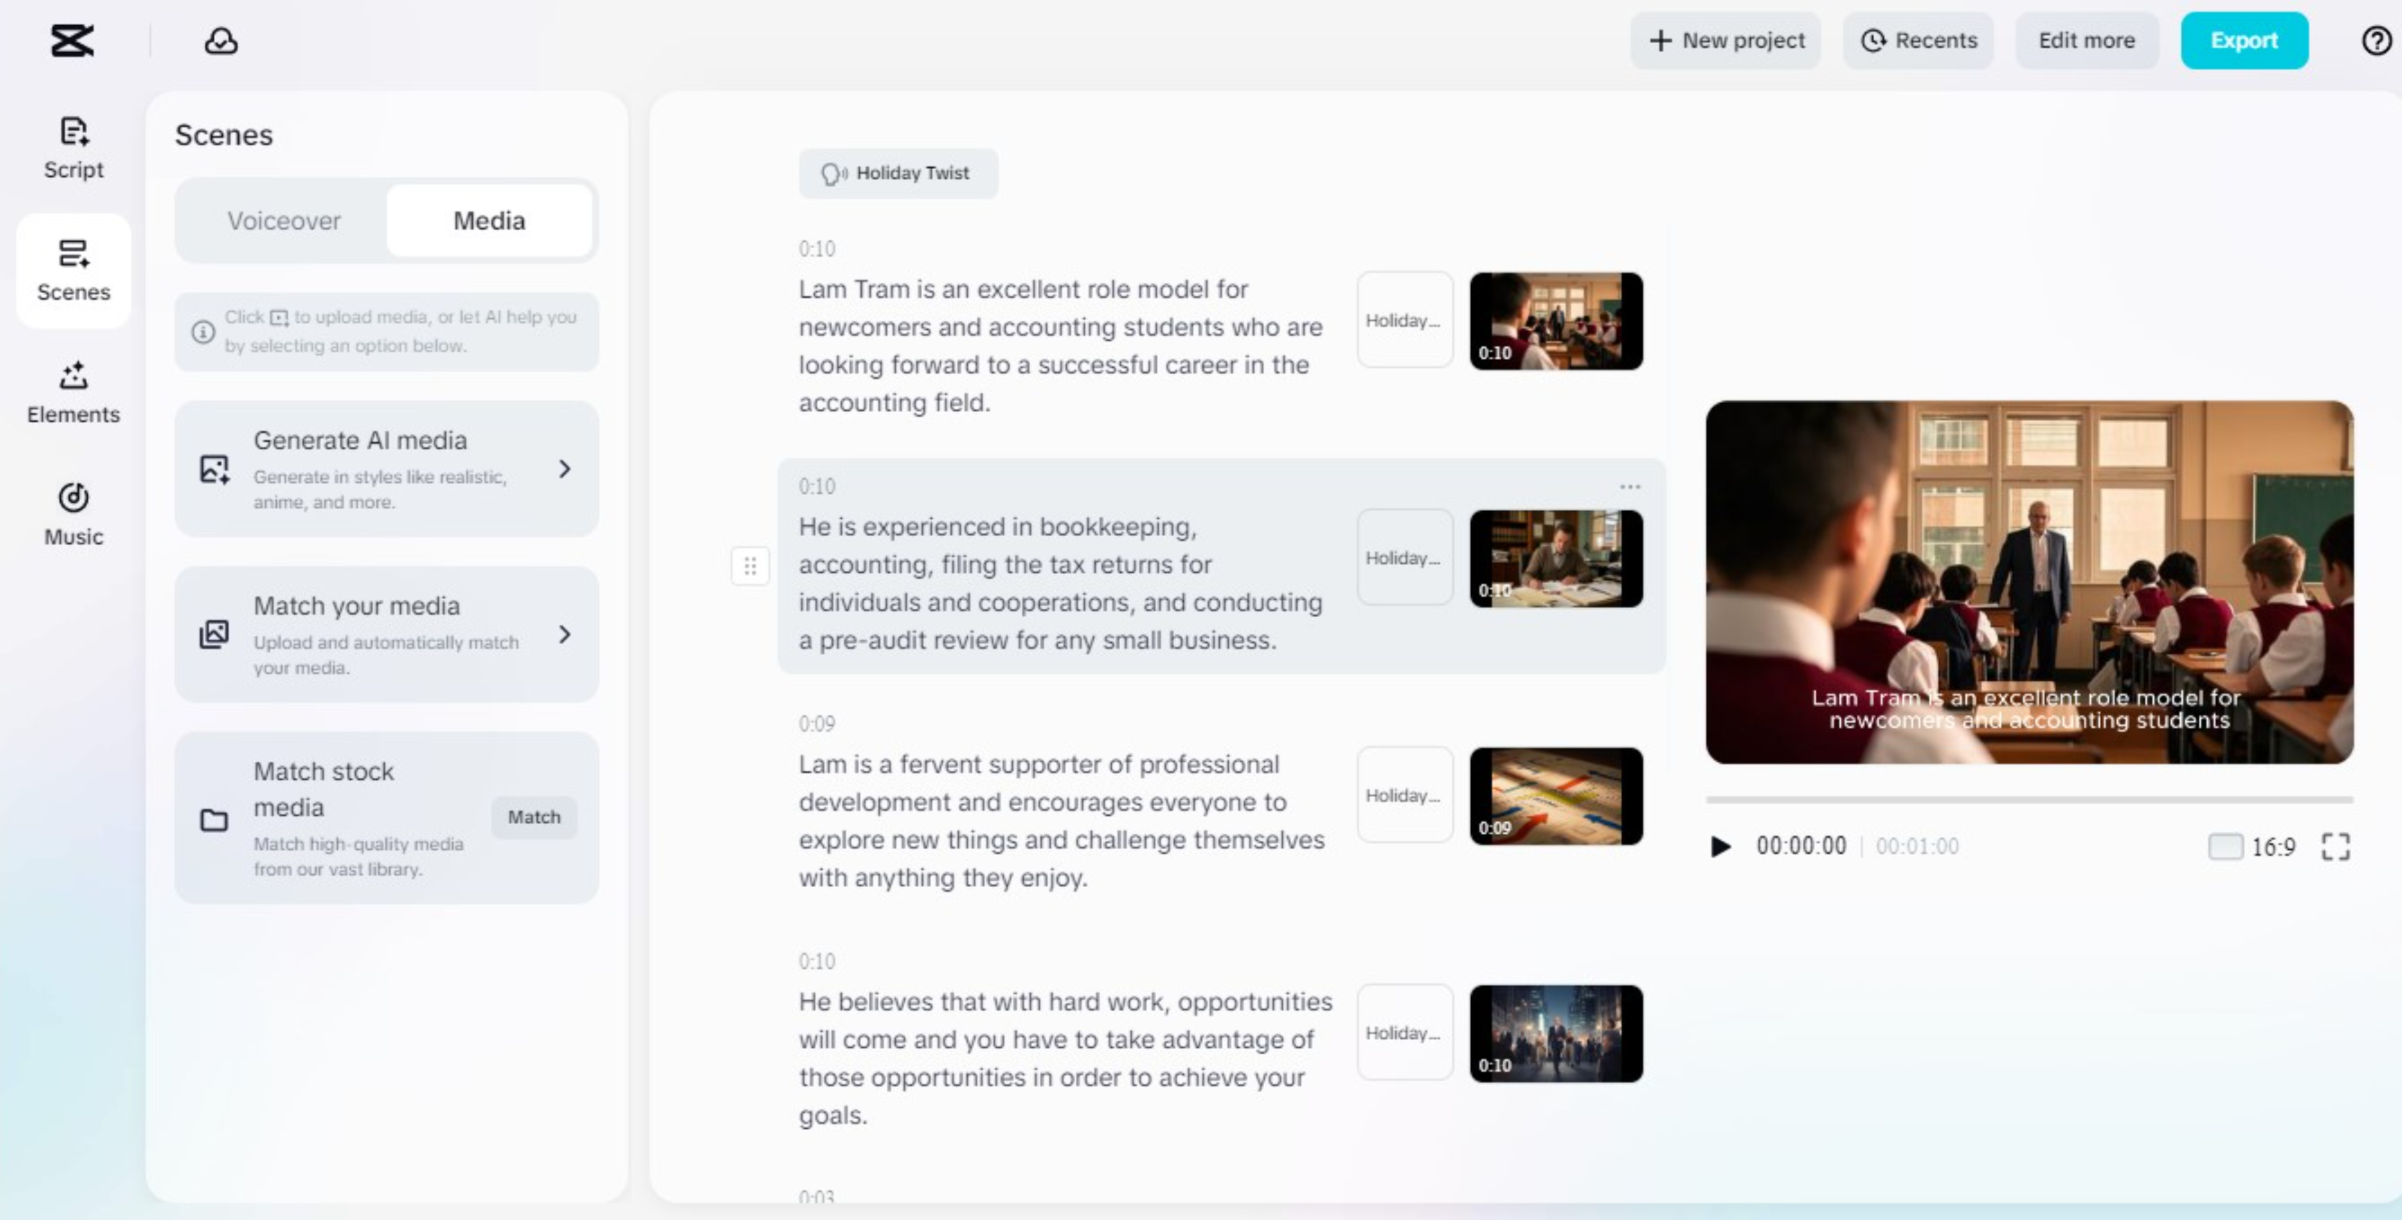Open cloud upload storage icon
The image size is (2402, 1220).
tap(221, 41)
